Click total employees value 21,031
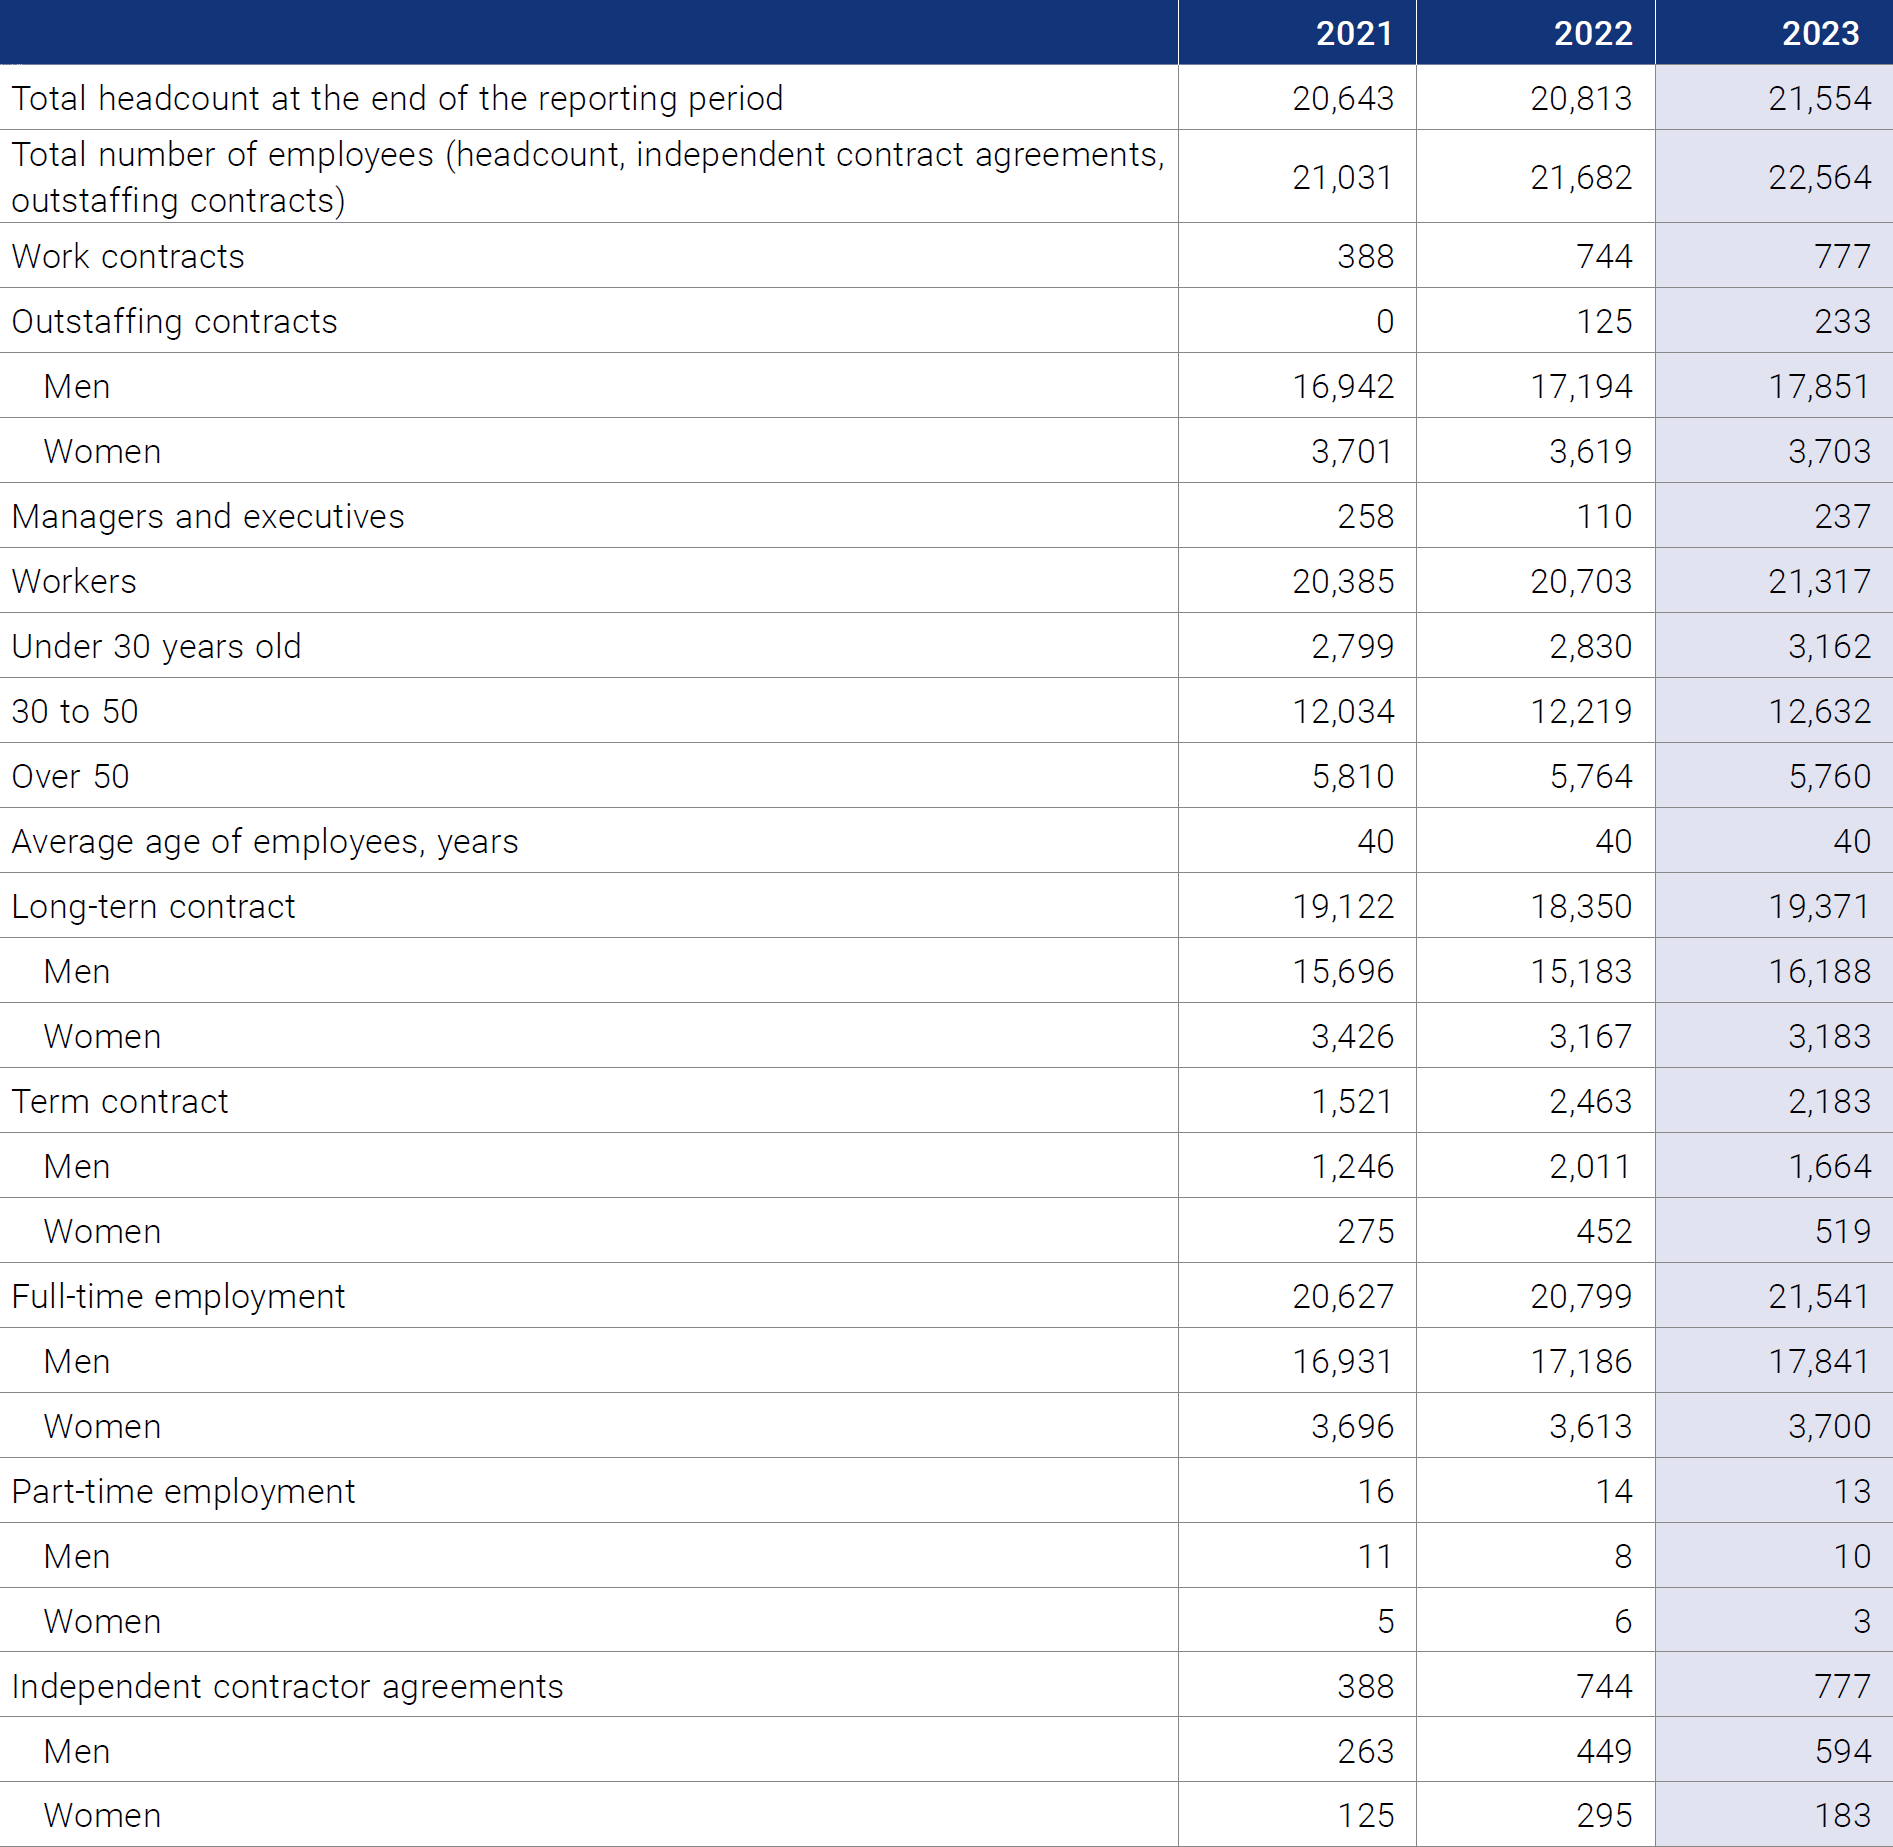This screenshot has height=1847, width=1893. 1343,177
